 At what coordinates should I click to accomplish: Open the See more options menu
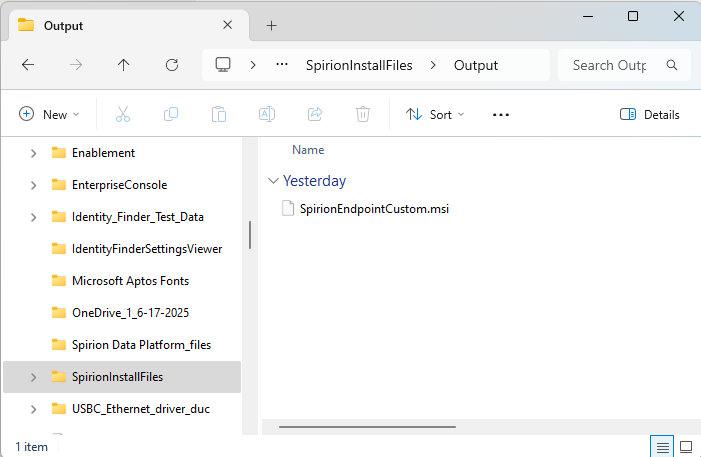coord(501,115)
